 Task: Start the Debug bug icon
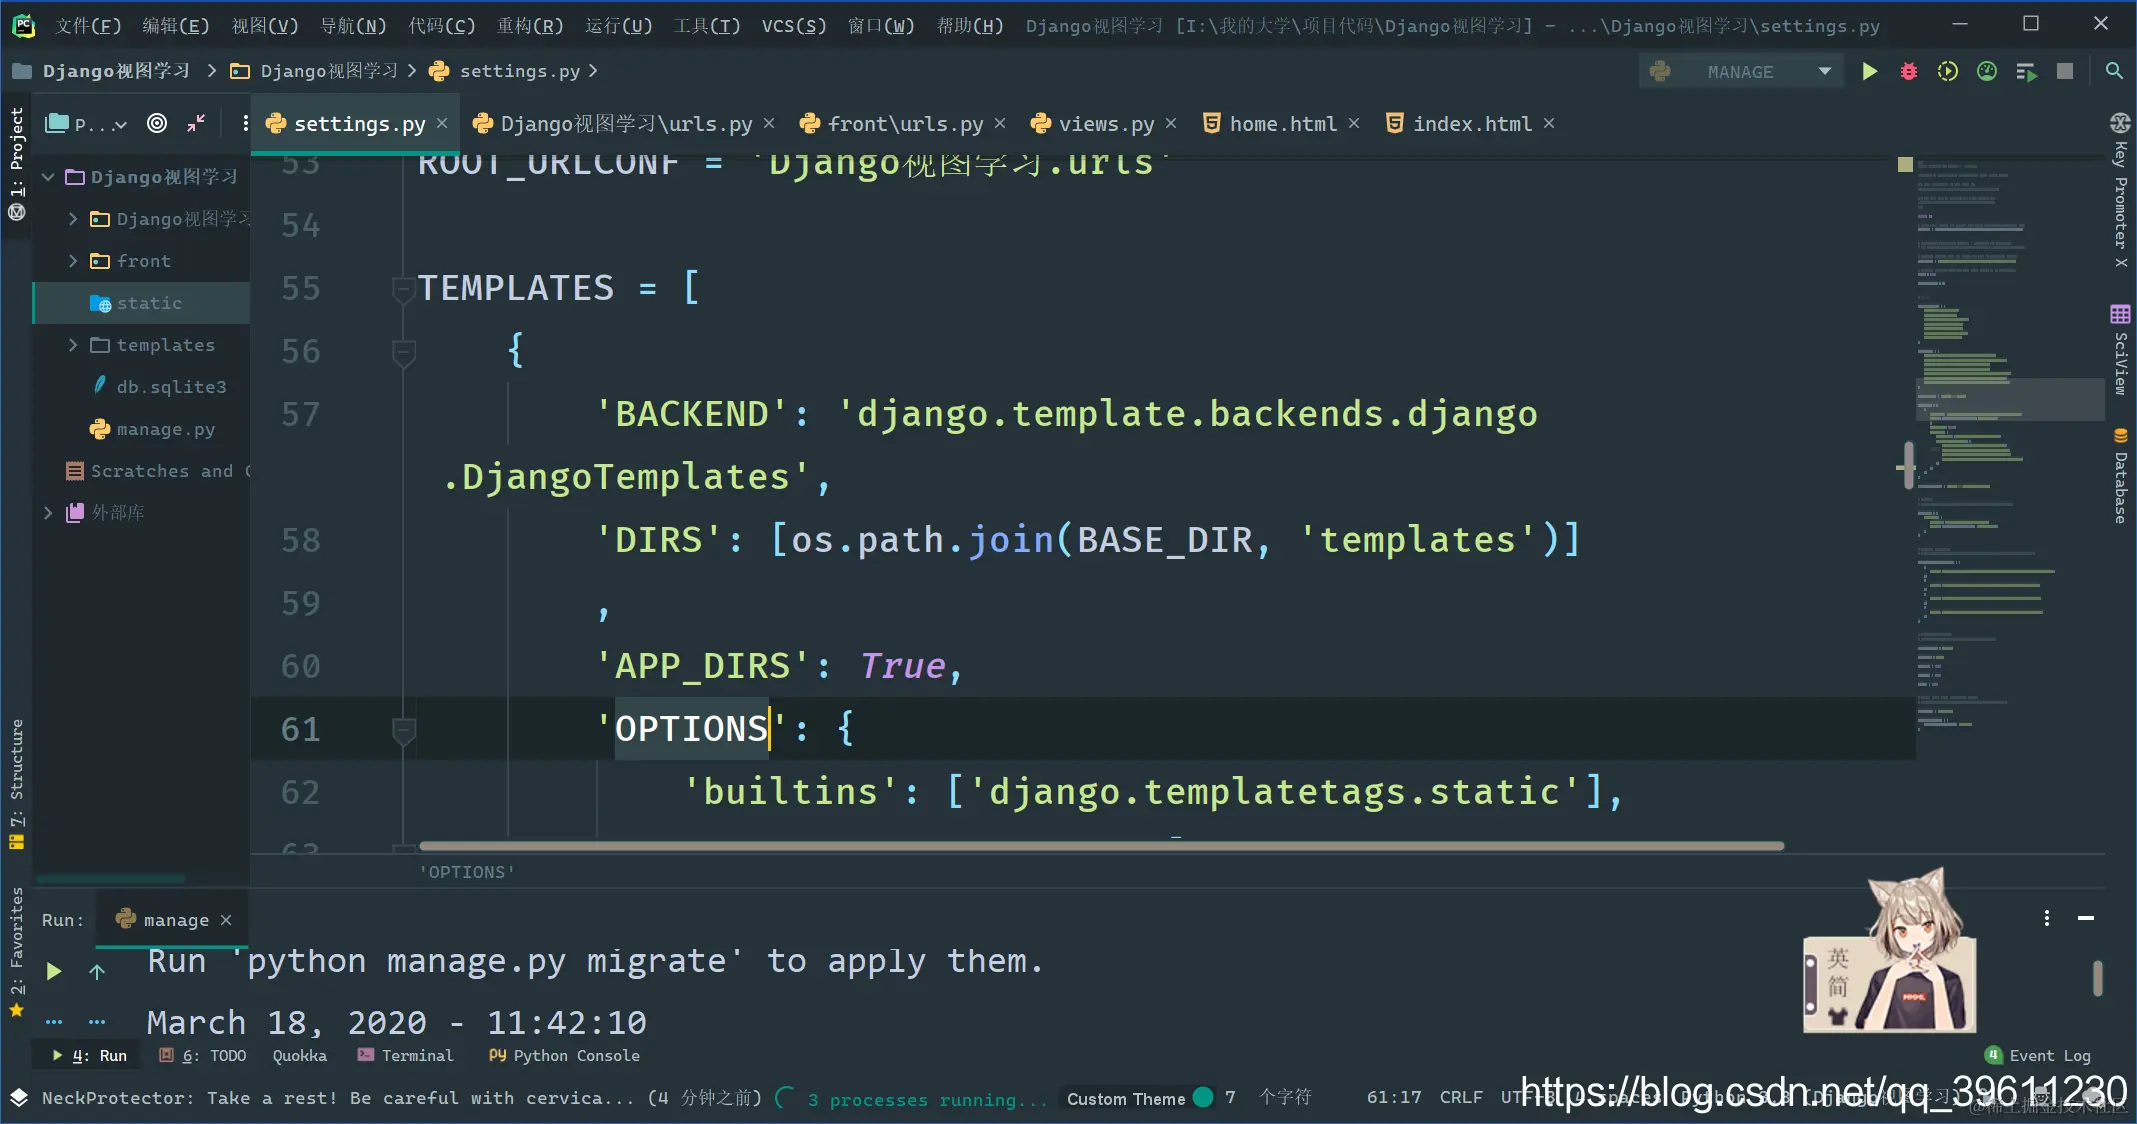tap(1908, 72)
